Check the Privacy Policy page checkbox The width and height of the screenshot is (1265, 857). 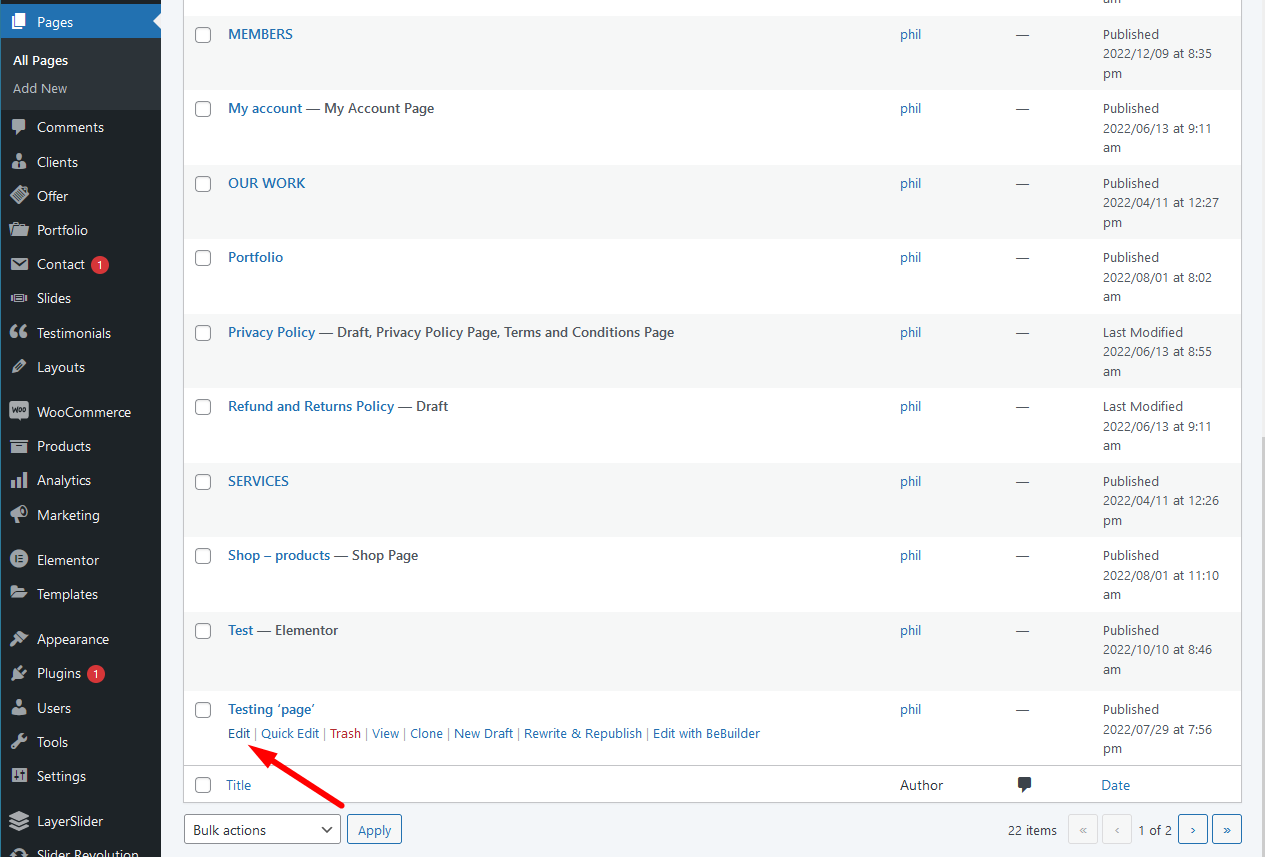coord(203,333)
